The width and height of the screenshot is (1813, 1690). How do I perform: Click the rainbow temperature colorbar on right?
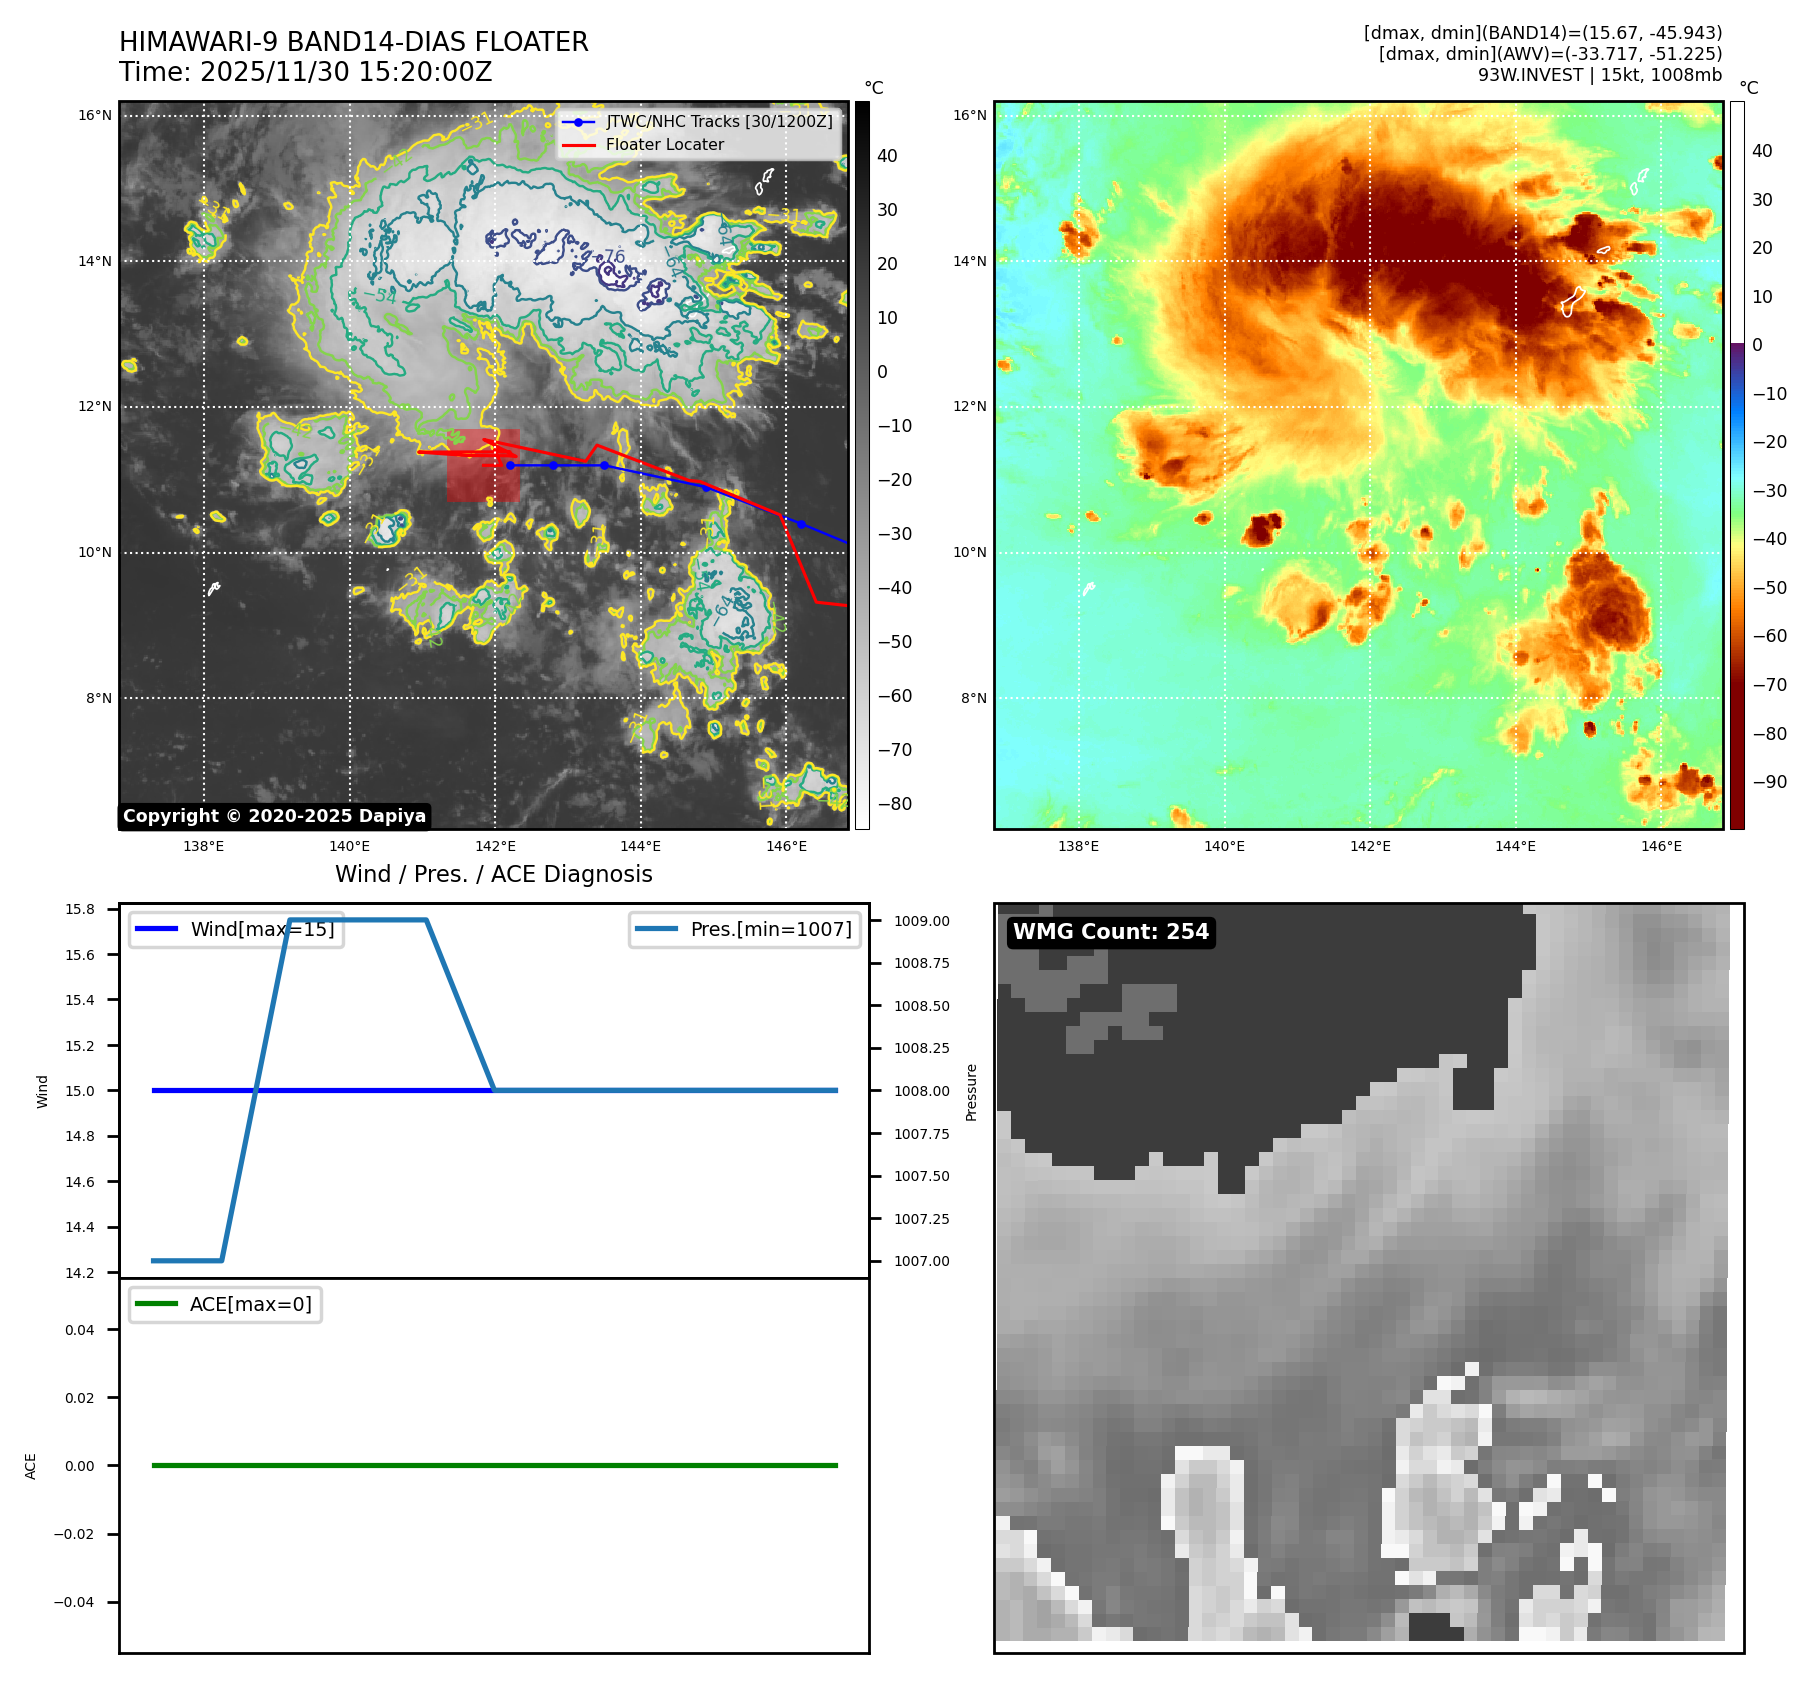tap(1737, 465)
